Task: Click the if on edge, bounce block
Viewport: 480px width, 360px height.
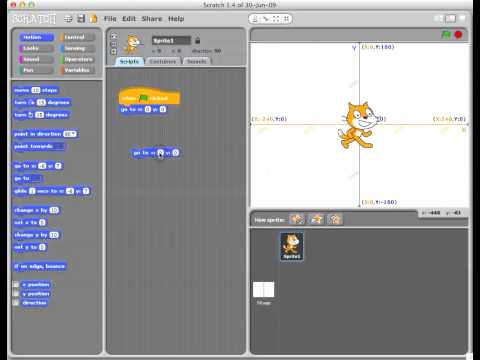Action: pyautogui.click(x=40, y=266)
